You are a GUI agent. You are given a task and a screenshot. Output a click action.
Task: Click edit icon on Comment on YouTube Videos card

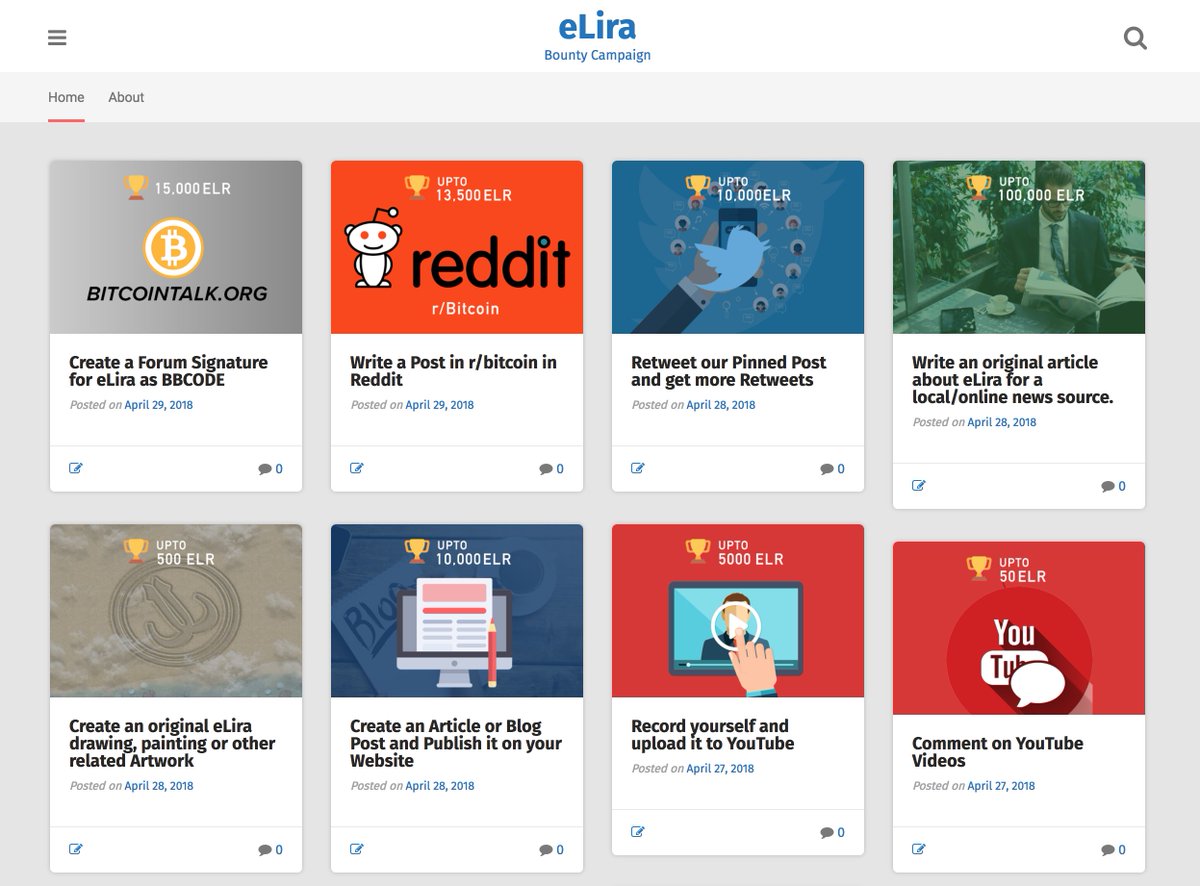pyautogui.click(x=919, y=849)
